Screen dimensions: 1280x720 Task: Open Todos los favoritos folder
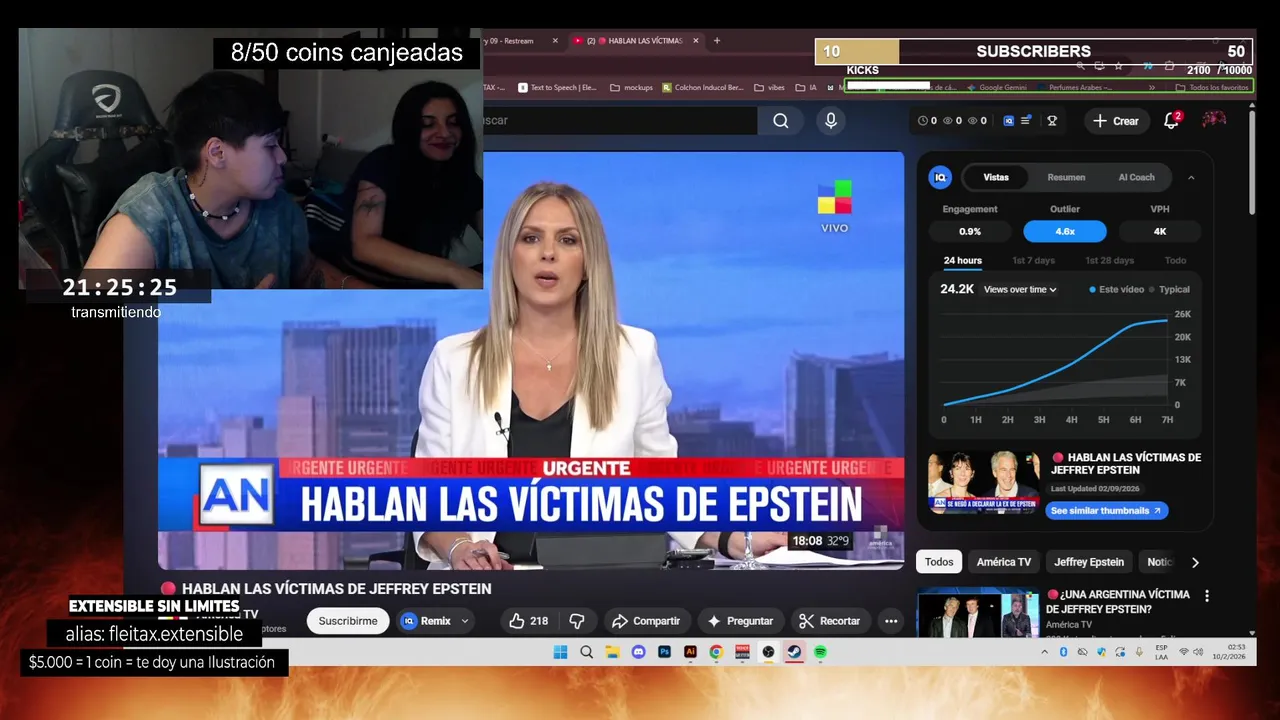click(x=1212, y=87)
